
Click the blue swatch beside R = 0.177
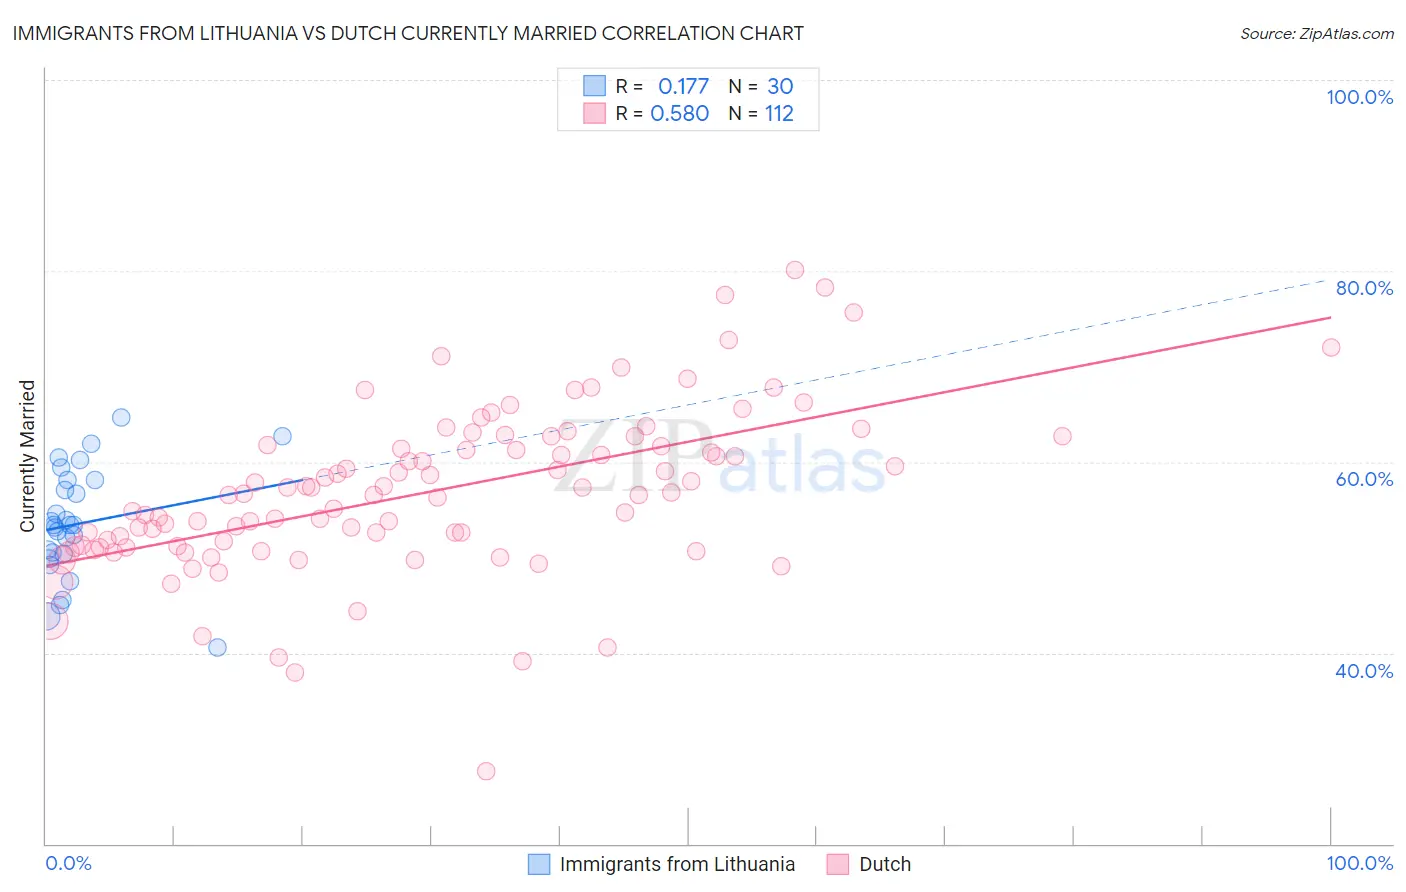pyautogui.click(x=595, y=86)
